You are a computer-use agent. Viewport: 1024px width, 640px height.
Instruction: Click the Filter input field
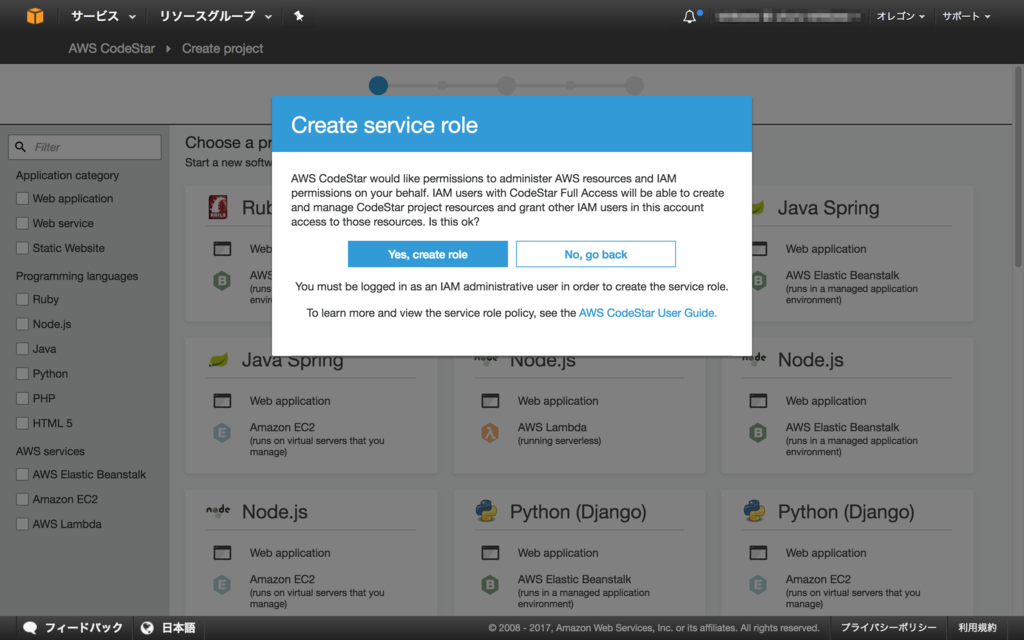(x=85, y=147)
